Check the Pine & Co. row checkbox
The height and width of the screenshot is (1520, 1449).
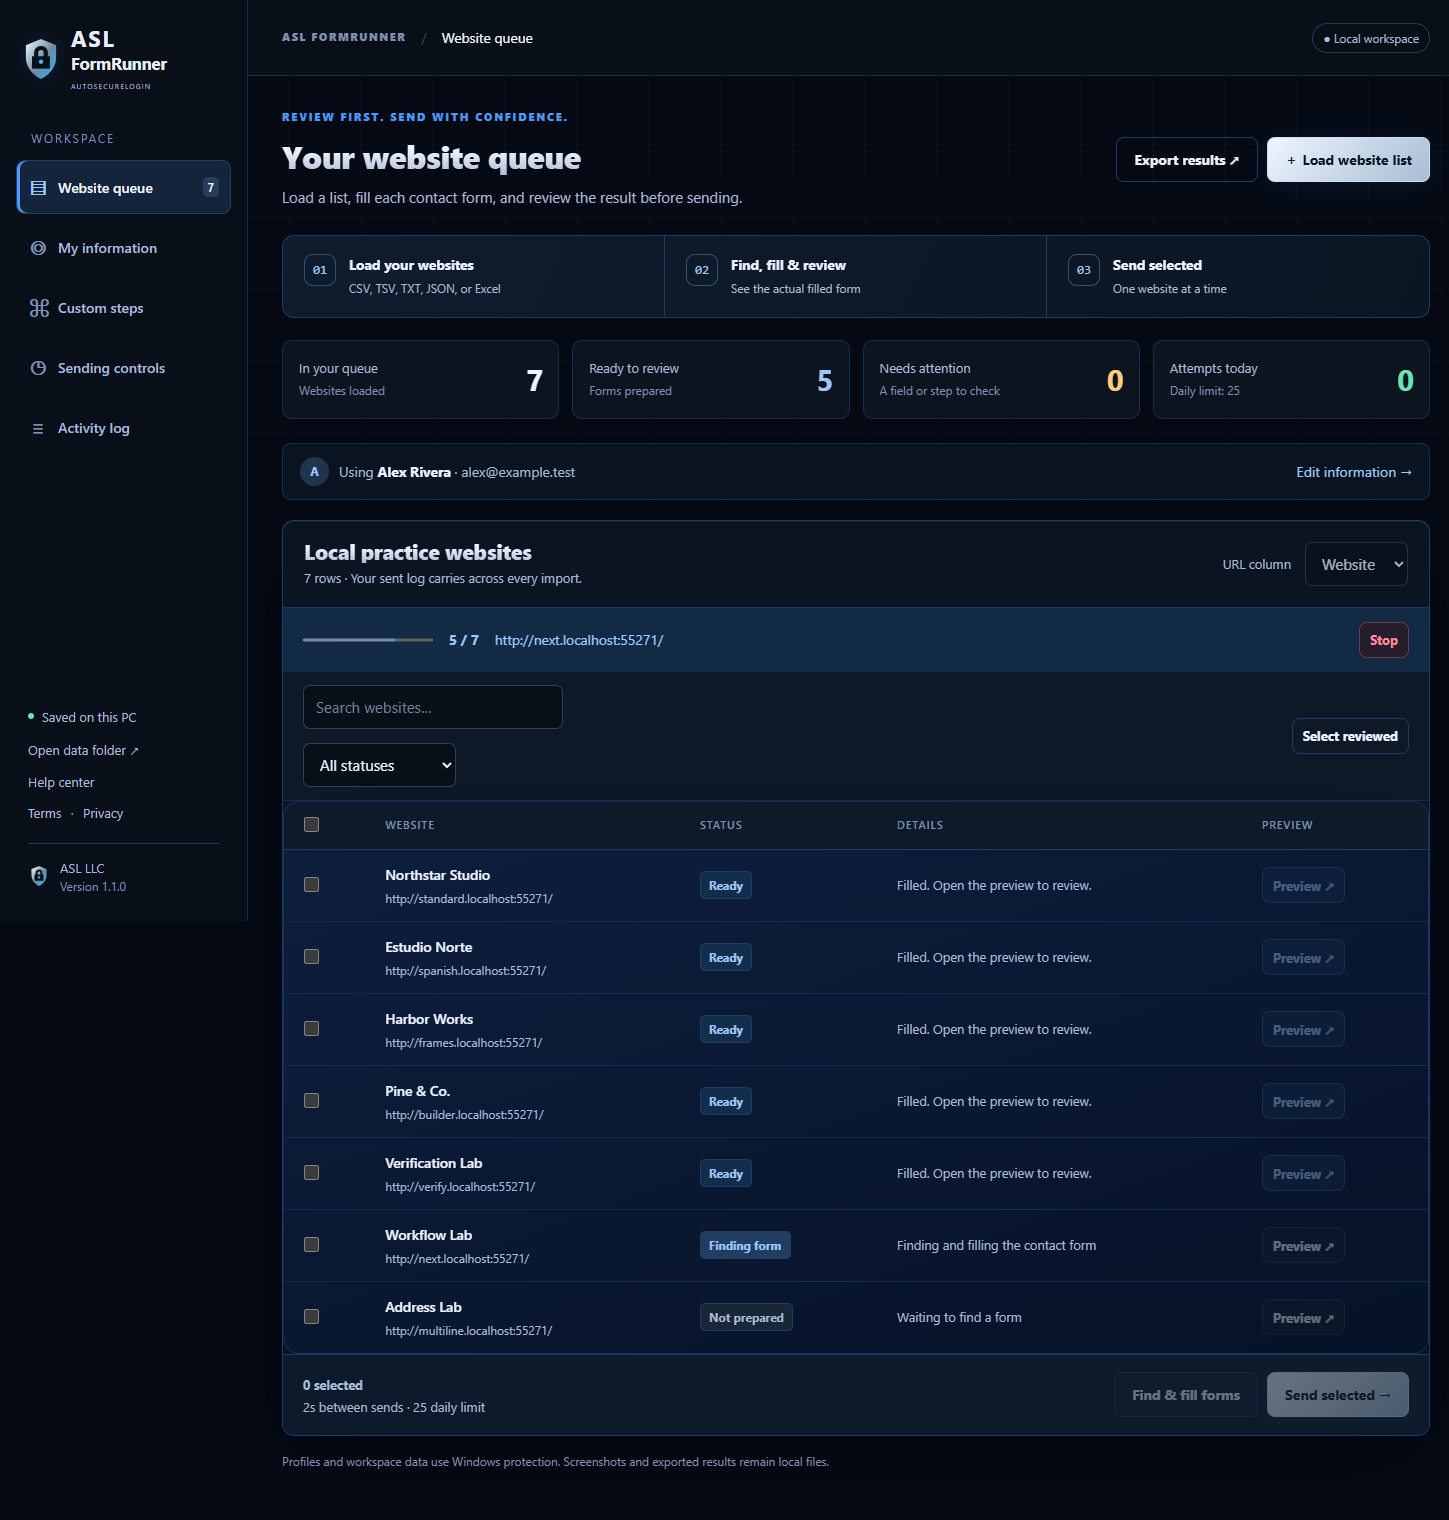312,1101
